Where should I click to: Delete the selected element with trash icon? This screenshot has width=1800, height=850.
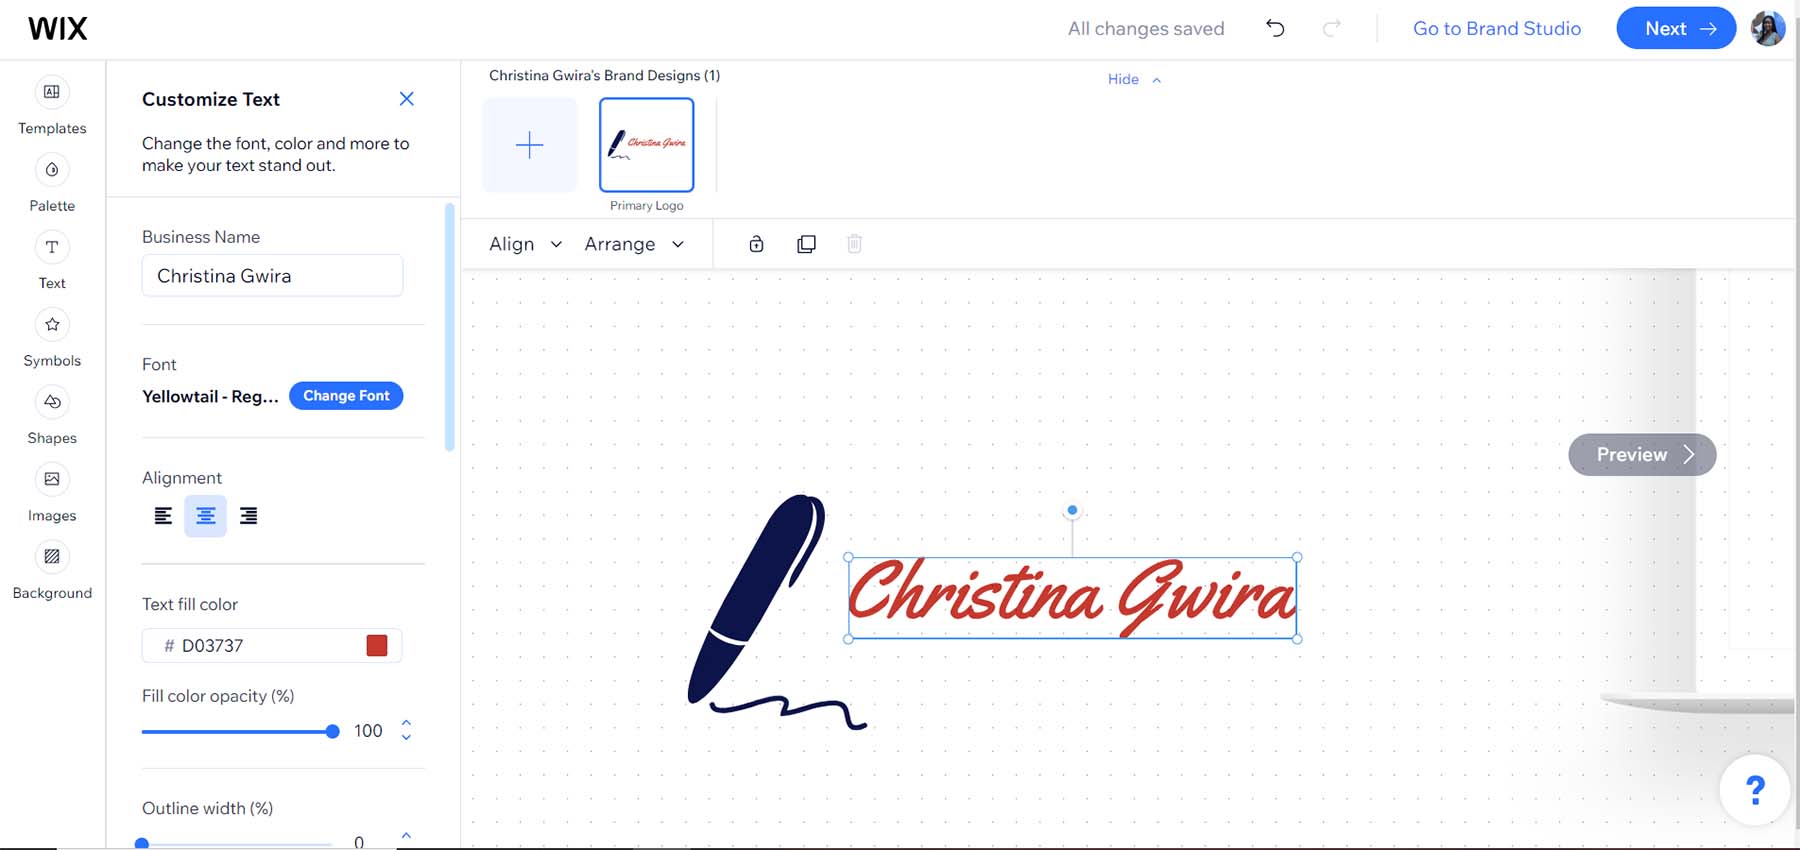(854, 244)
